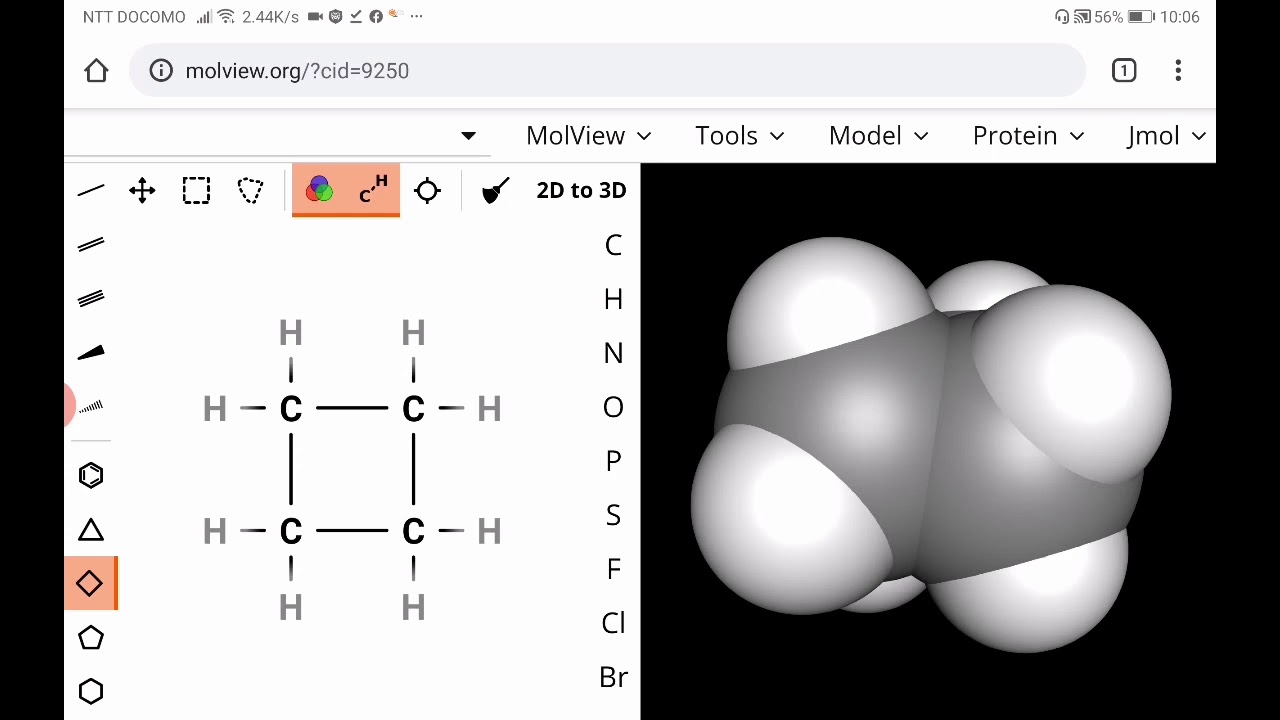Select the cyclopentane pentagon ring tool

pyautogui.click(x=91, y=638)
